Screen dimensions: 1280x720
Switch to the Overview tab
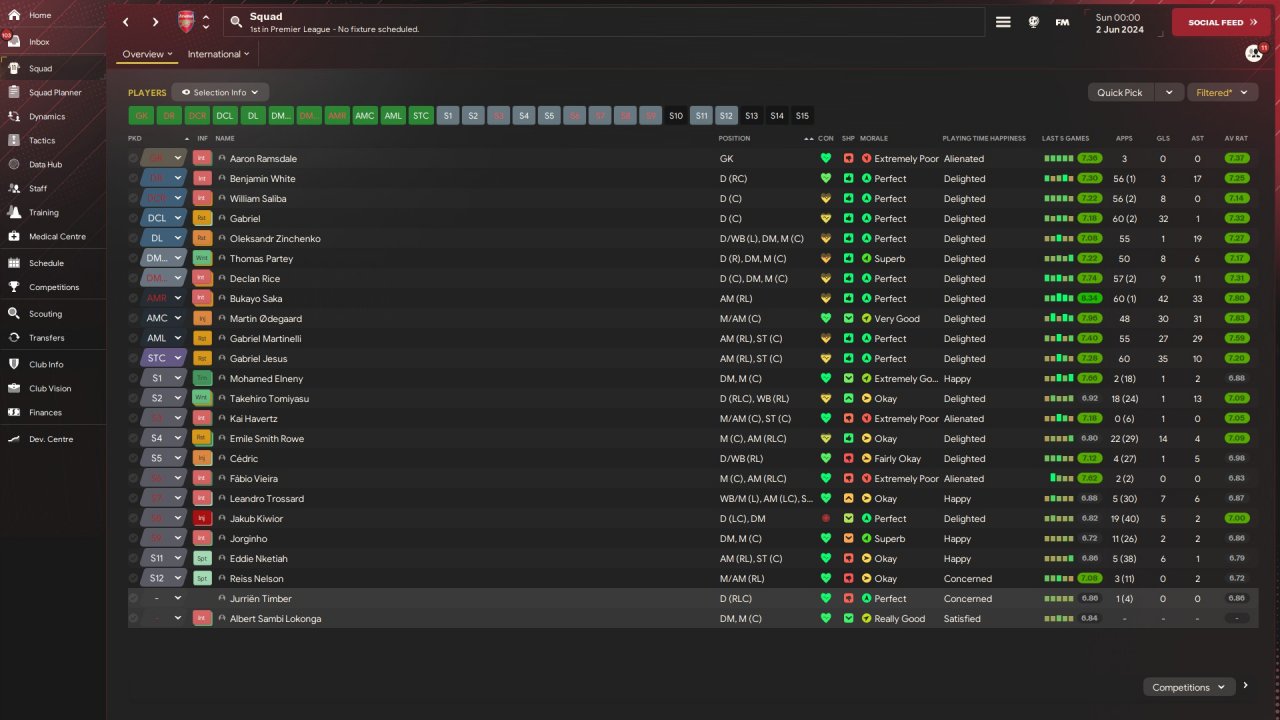pos(147,54)
